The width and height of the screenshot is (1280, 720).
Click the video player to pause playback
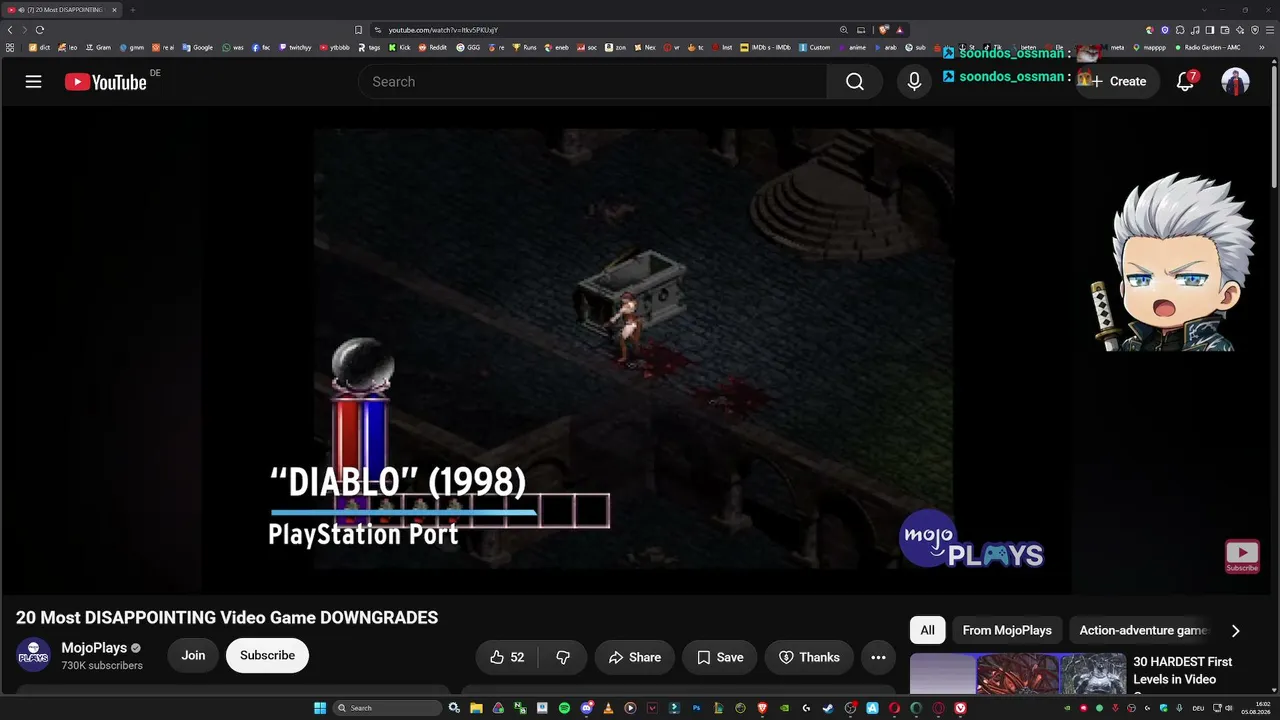634,349
